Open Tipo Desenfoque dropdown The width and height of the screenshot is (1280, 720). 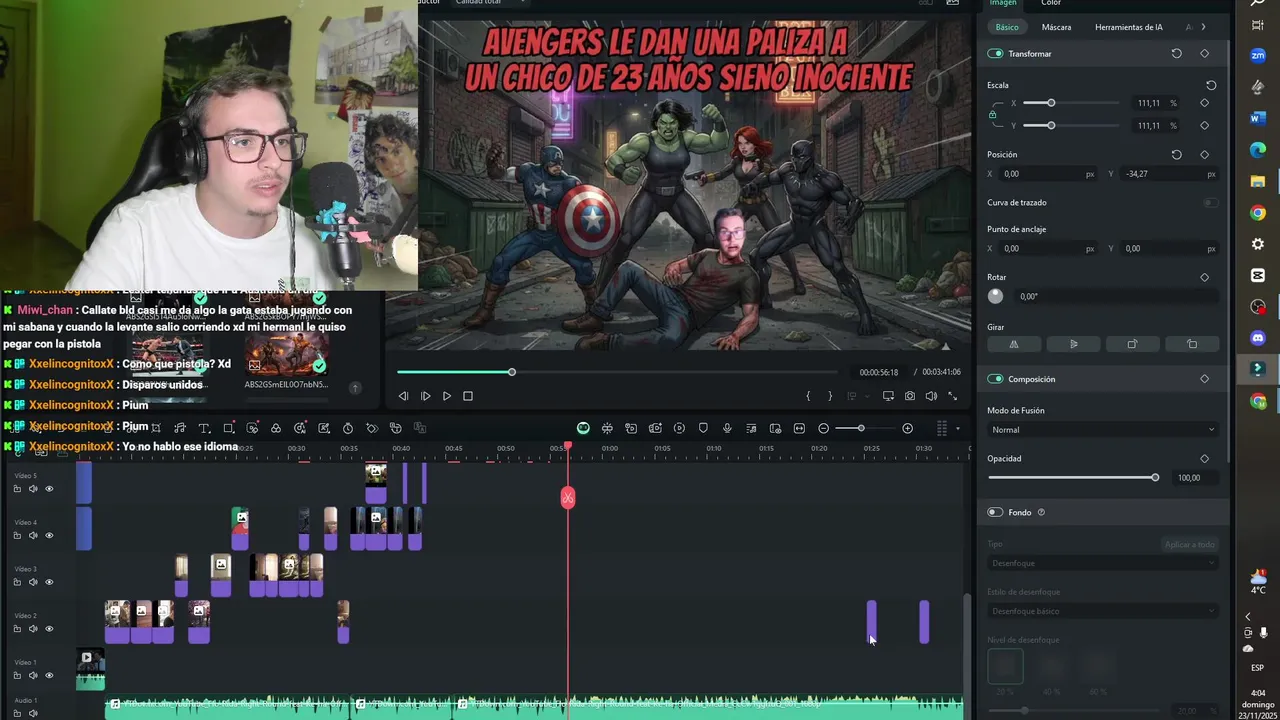(x=1102, y=563)
